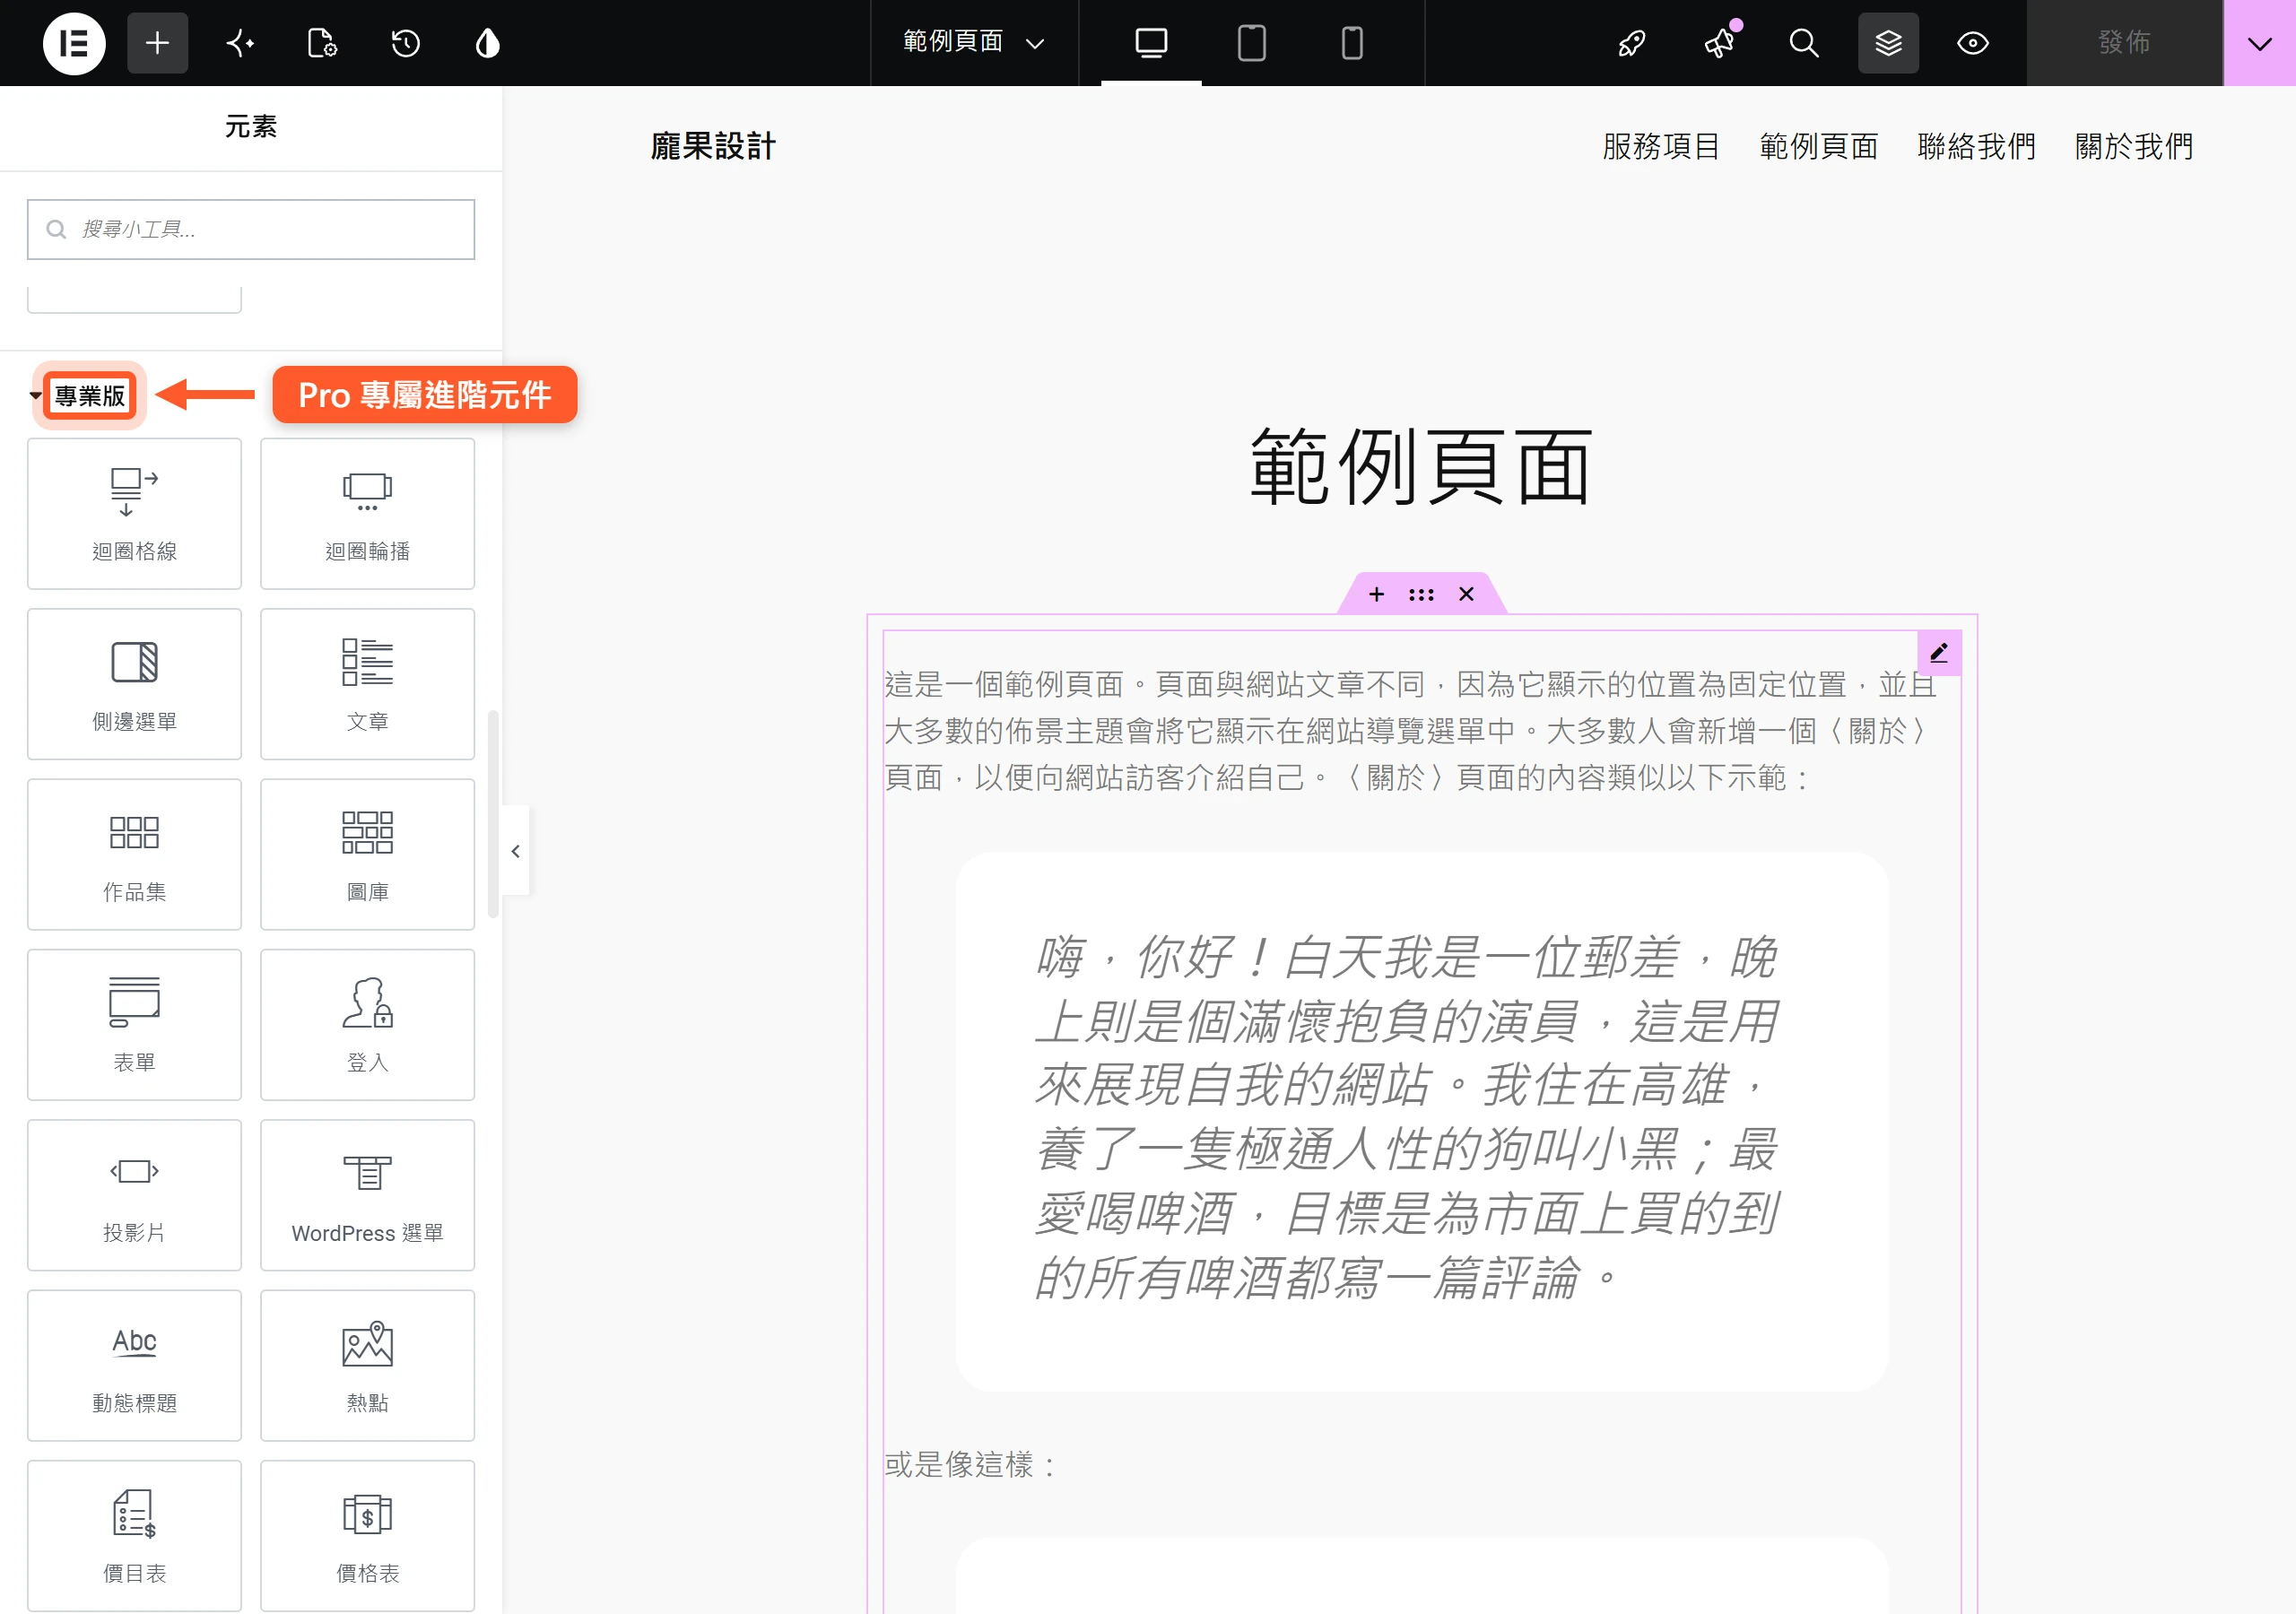Expand publish options arrow
The image size is (2296, 1614).
(x=2260, y=43)
